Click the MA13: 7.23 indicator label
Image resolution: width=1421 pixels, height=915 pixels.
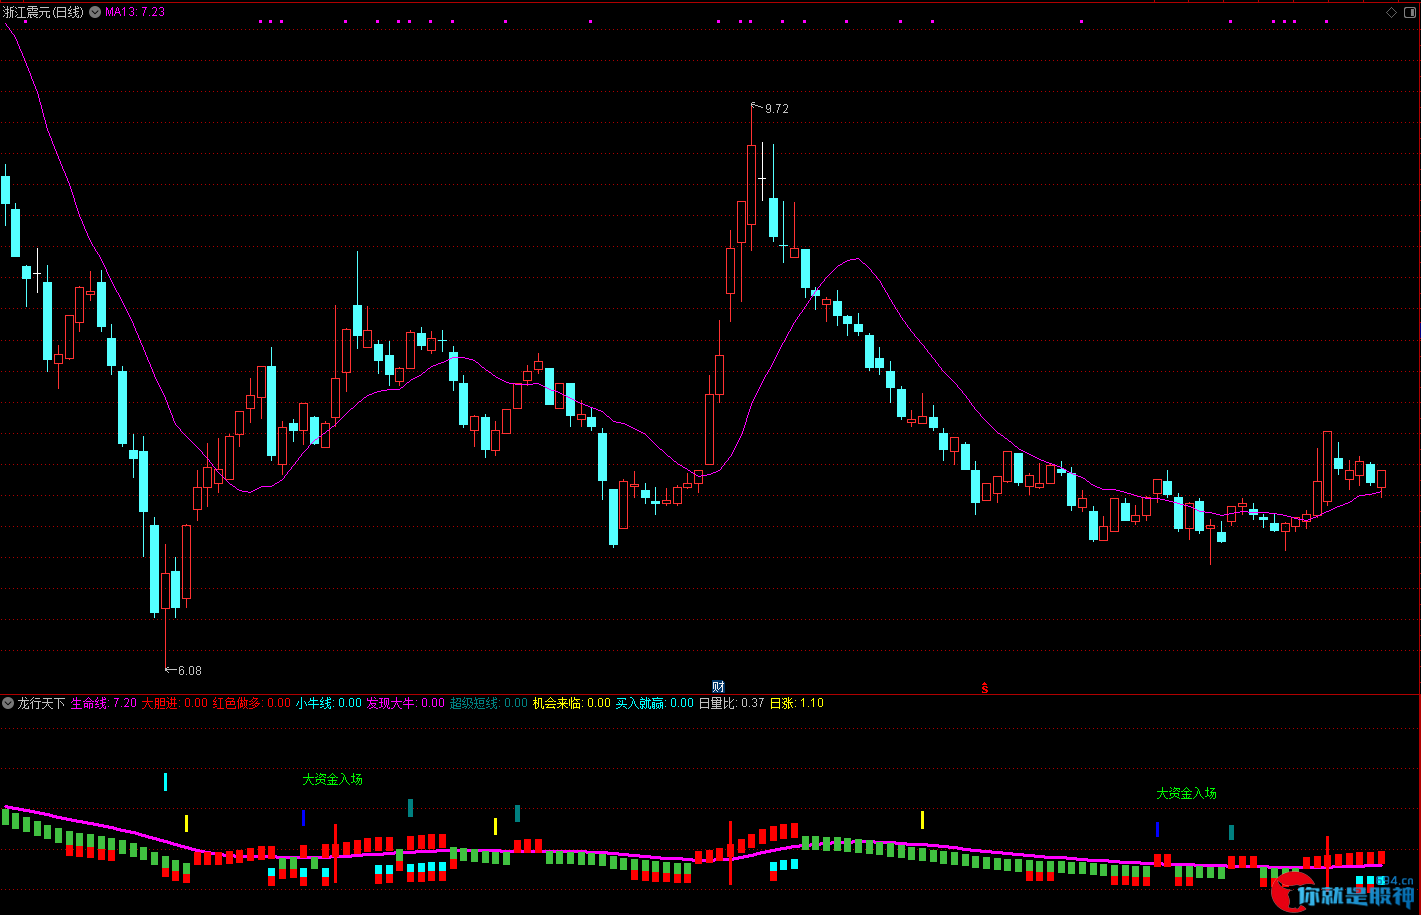[x=135, y=12]
